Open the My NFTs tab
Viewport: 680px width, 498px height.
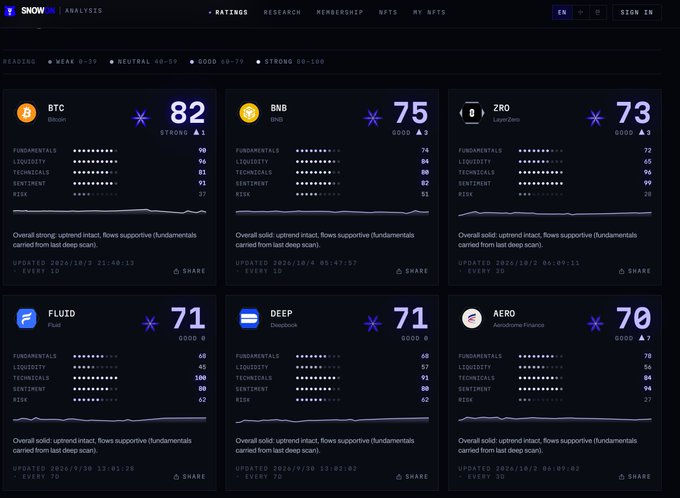[x=429, y=13]
